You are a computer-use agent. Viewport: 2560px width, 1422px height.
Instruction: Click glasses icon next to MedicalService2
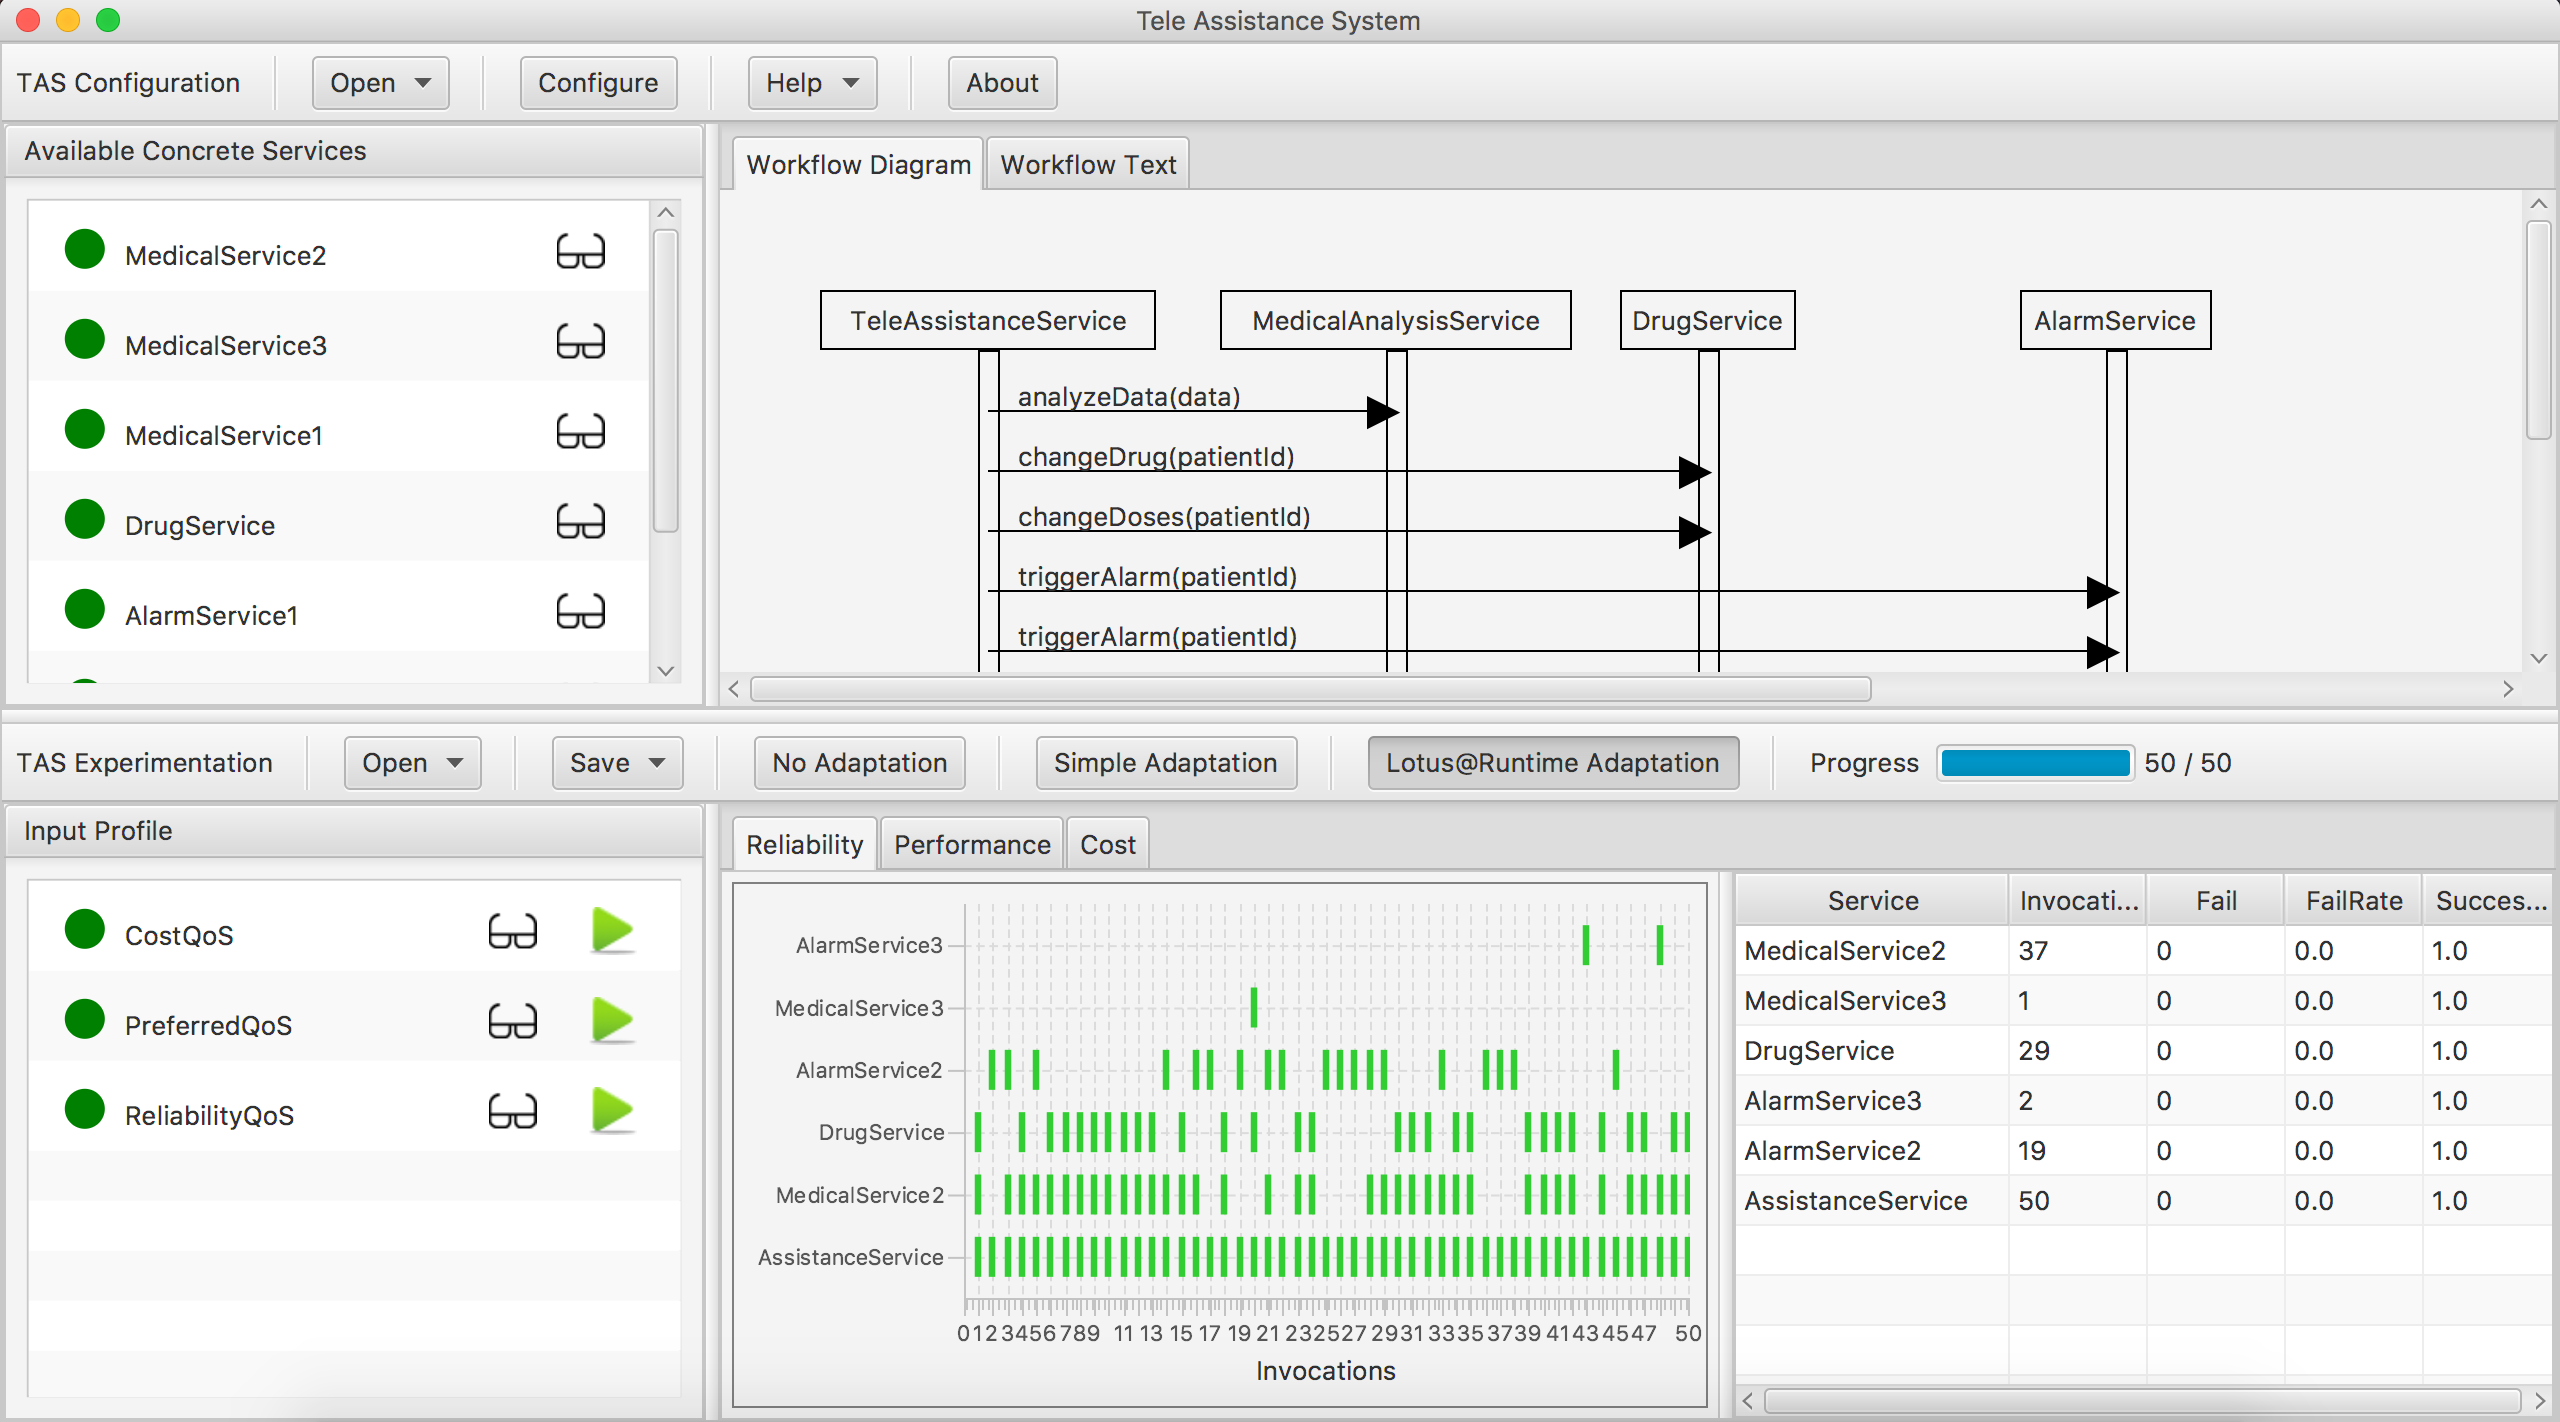[x=580, y=253]
